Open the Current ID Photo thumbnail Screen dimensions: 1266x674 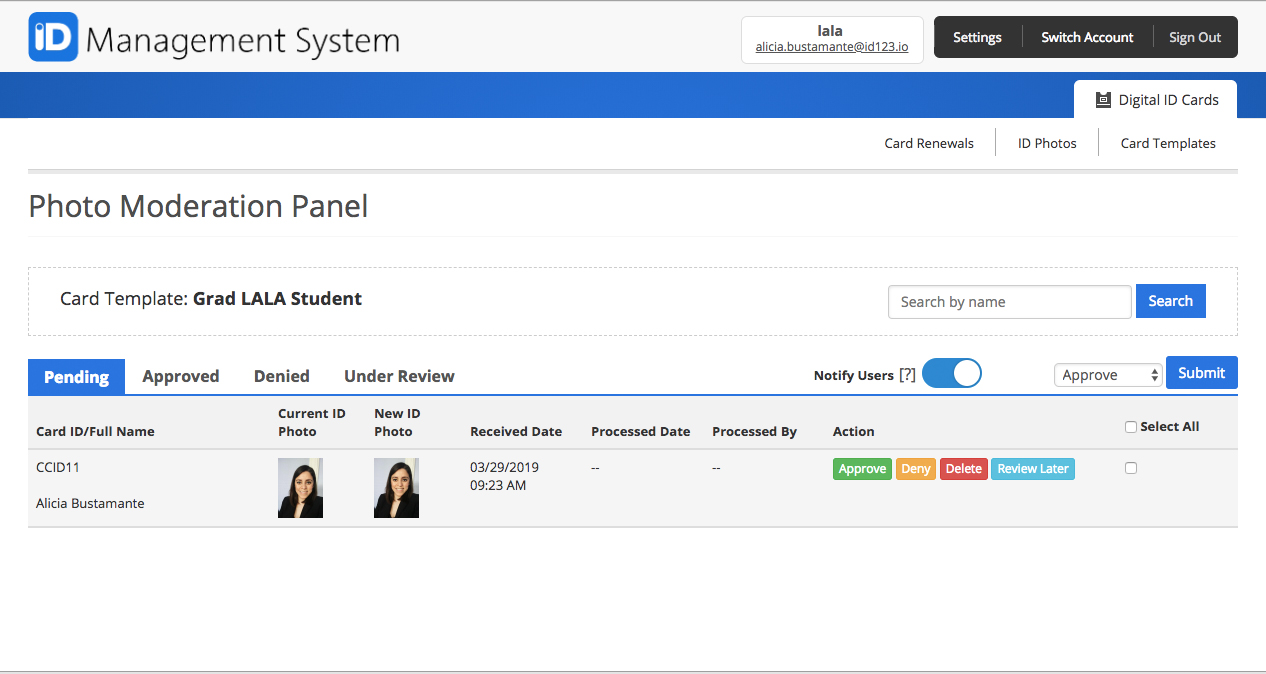tap(300, 488)
